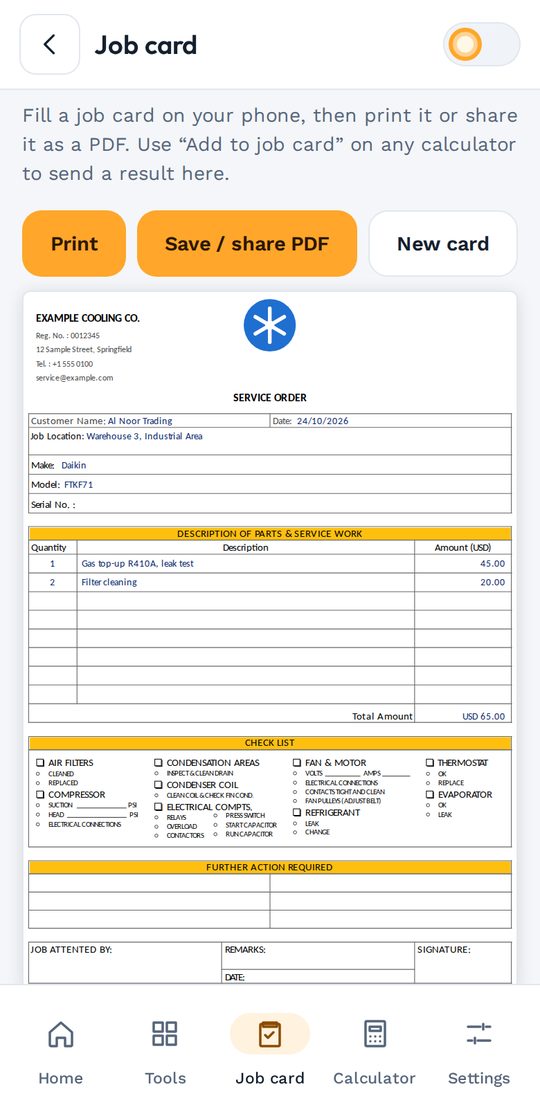Select REPLACE under Thermostat

click(445, 783)
